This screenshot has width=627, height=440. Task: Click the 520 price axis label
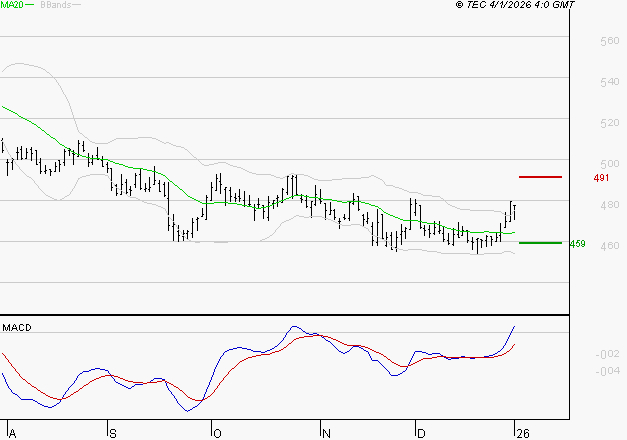pos(610,123)
